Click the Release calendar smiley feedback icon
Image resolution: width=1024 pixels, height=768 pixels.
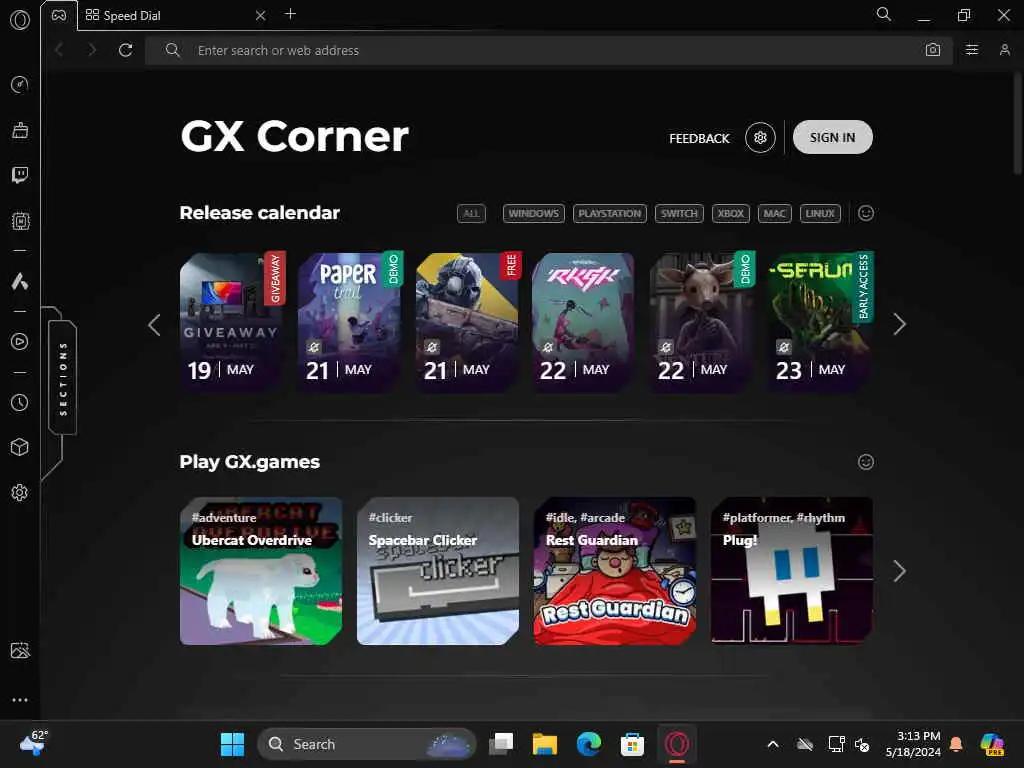[x=865, y=214]
